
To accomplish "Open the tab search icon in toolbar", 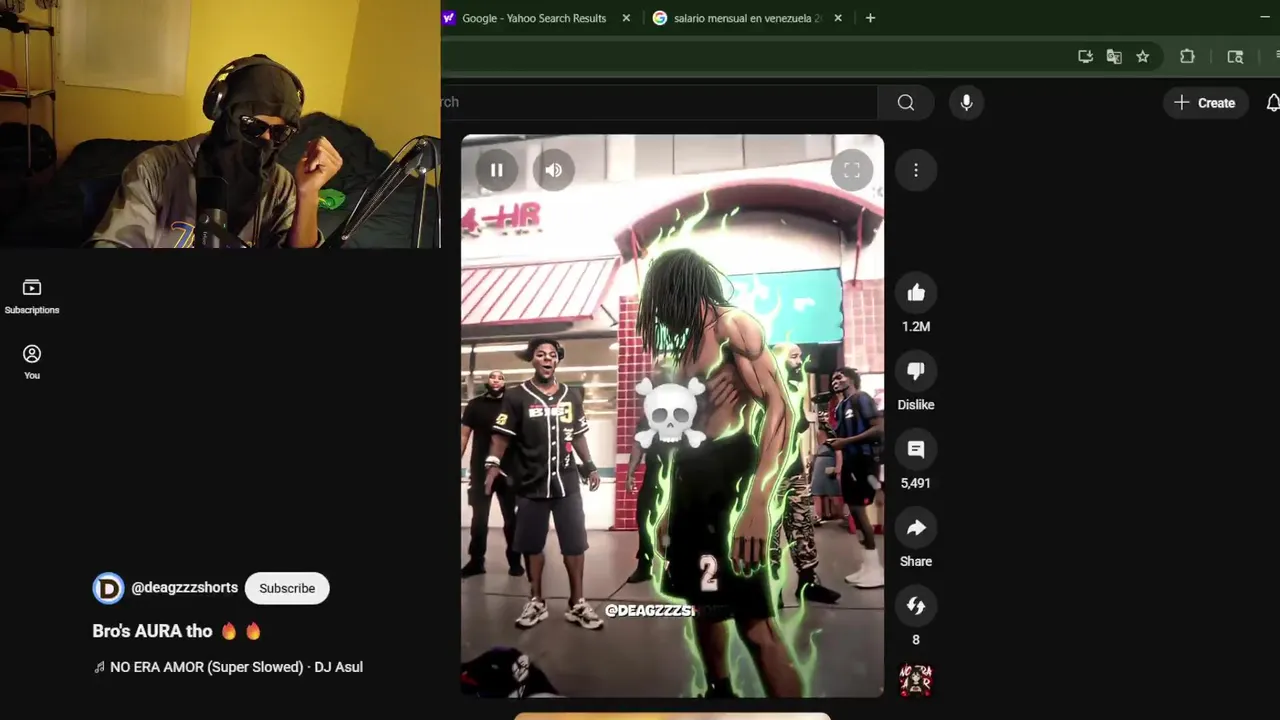I will (1235, 57).
